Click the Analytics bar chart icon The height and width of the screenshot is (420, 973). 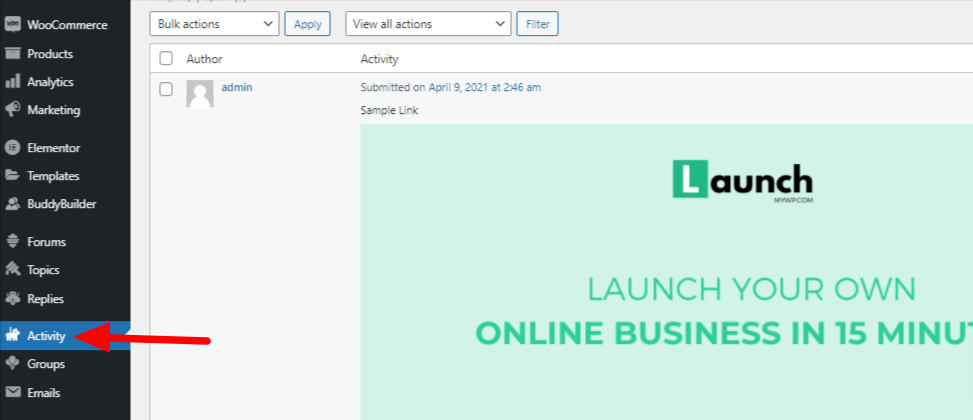(12, 82)
